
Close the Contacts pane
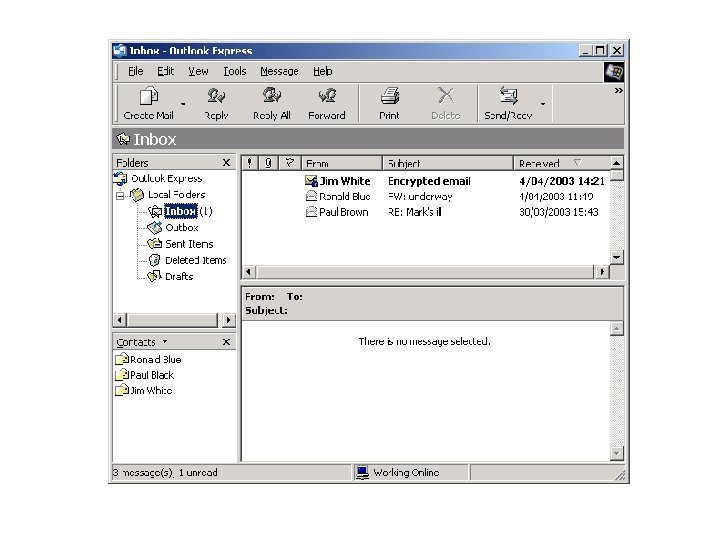tap(226, 342)
